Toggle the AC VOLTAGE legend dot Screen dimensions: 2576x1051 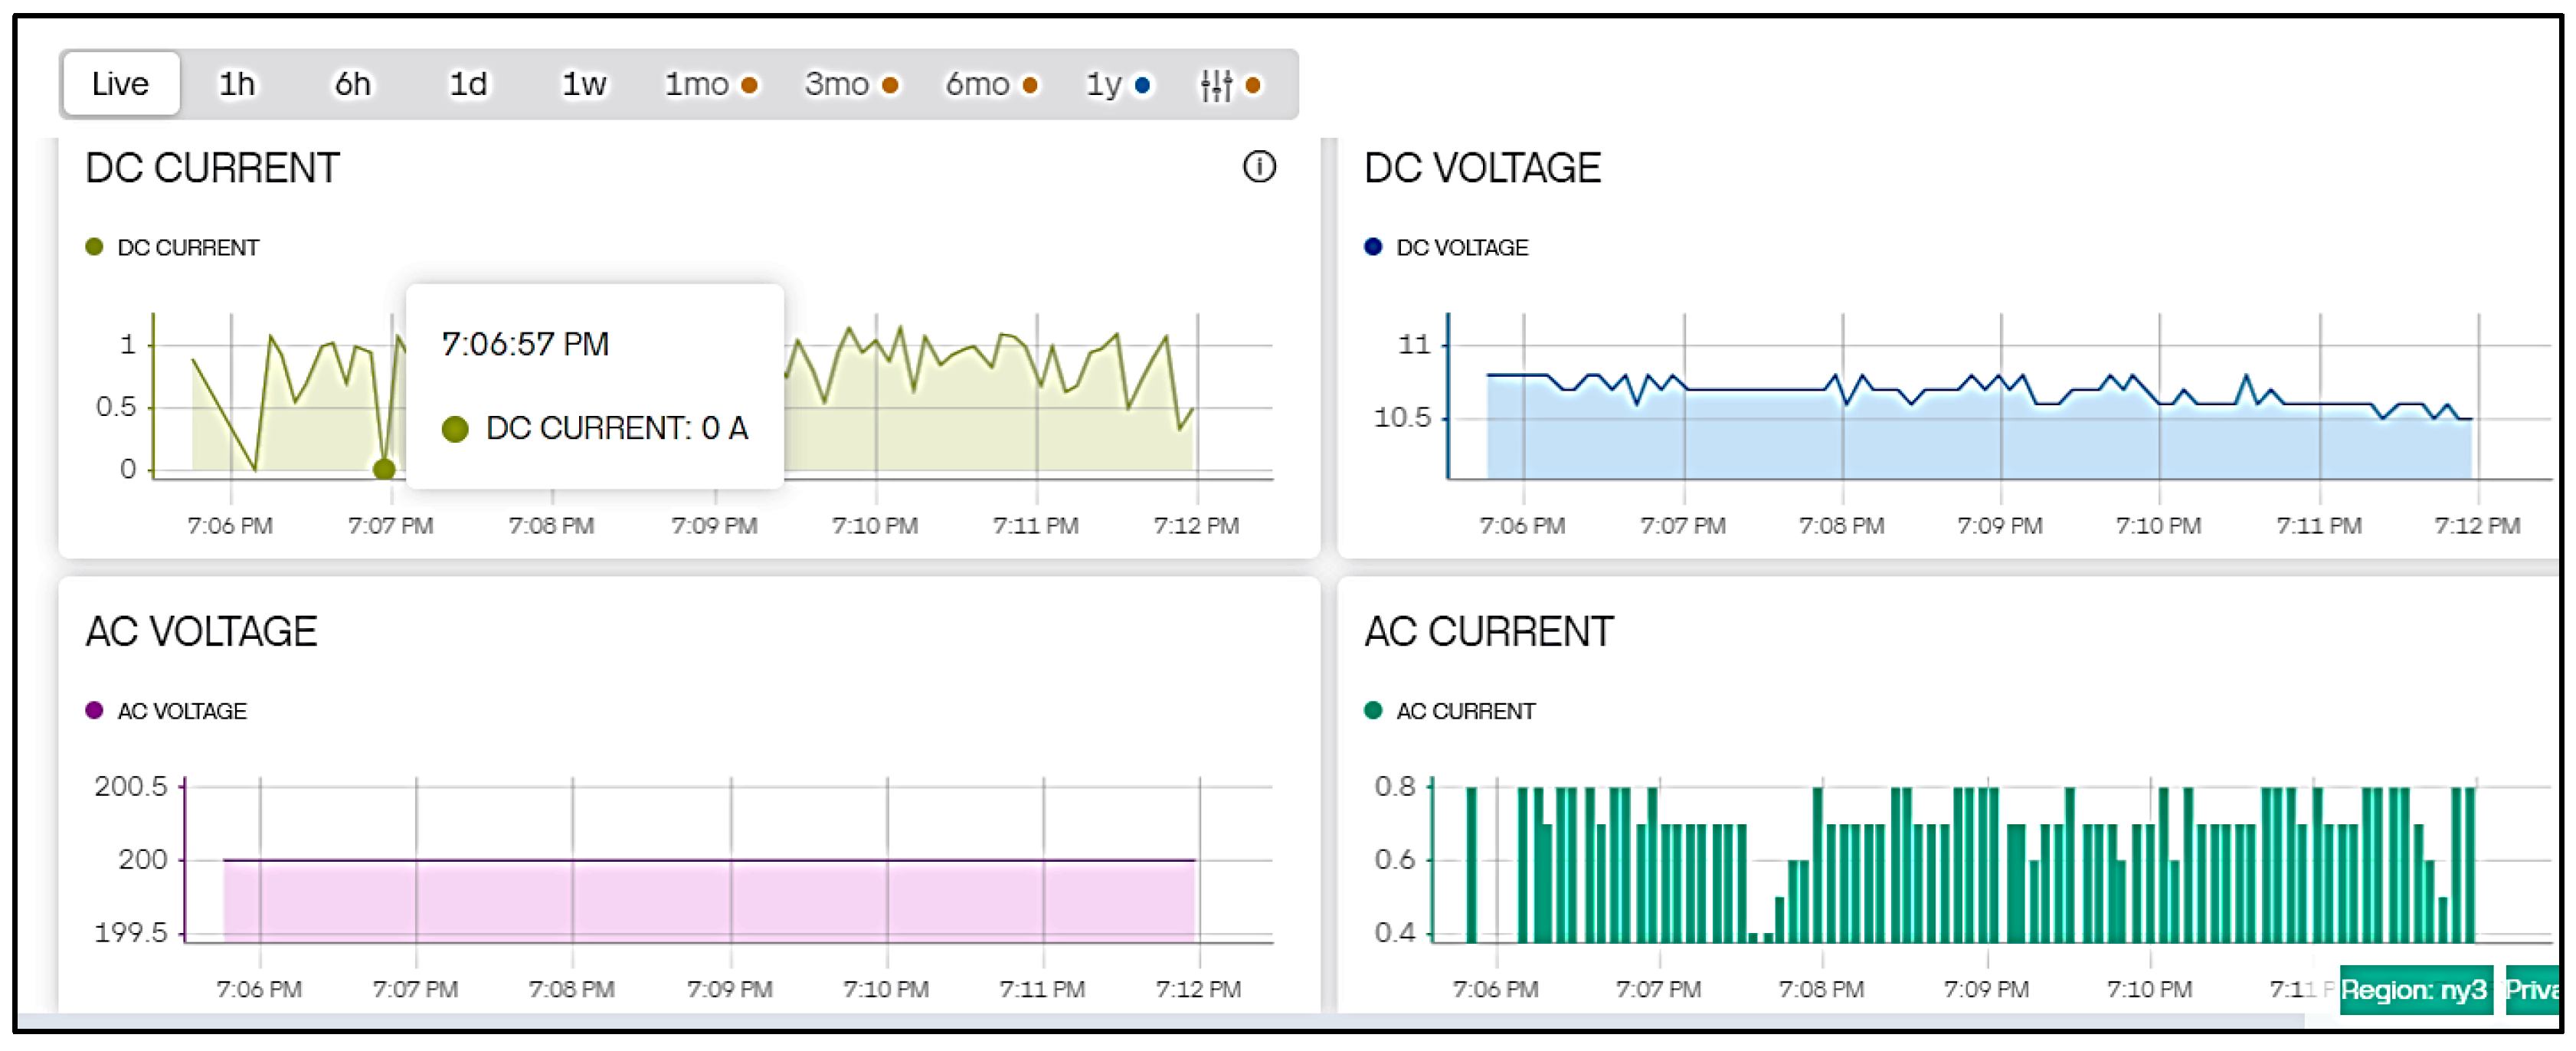[94, 711]
